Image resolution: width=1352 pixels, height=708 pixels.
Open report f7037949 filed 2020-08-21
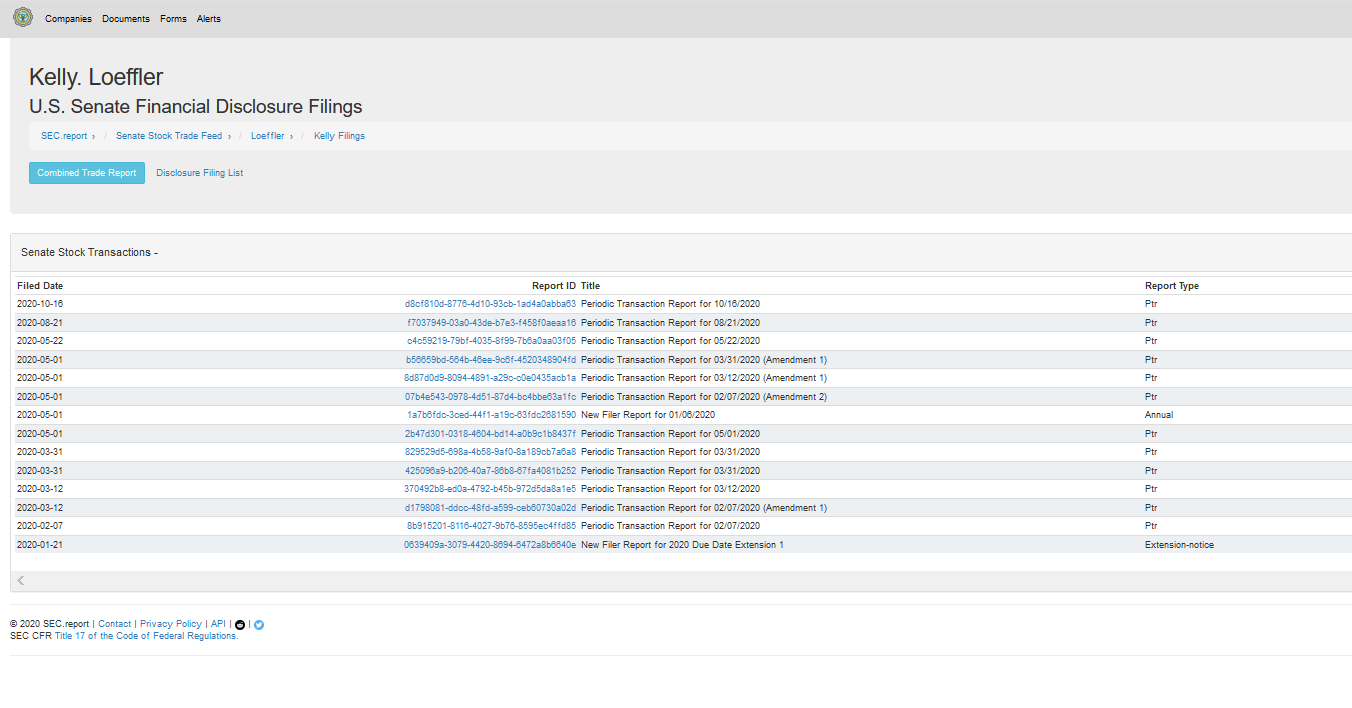(491, 323)
